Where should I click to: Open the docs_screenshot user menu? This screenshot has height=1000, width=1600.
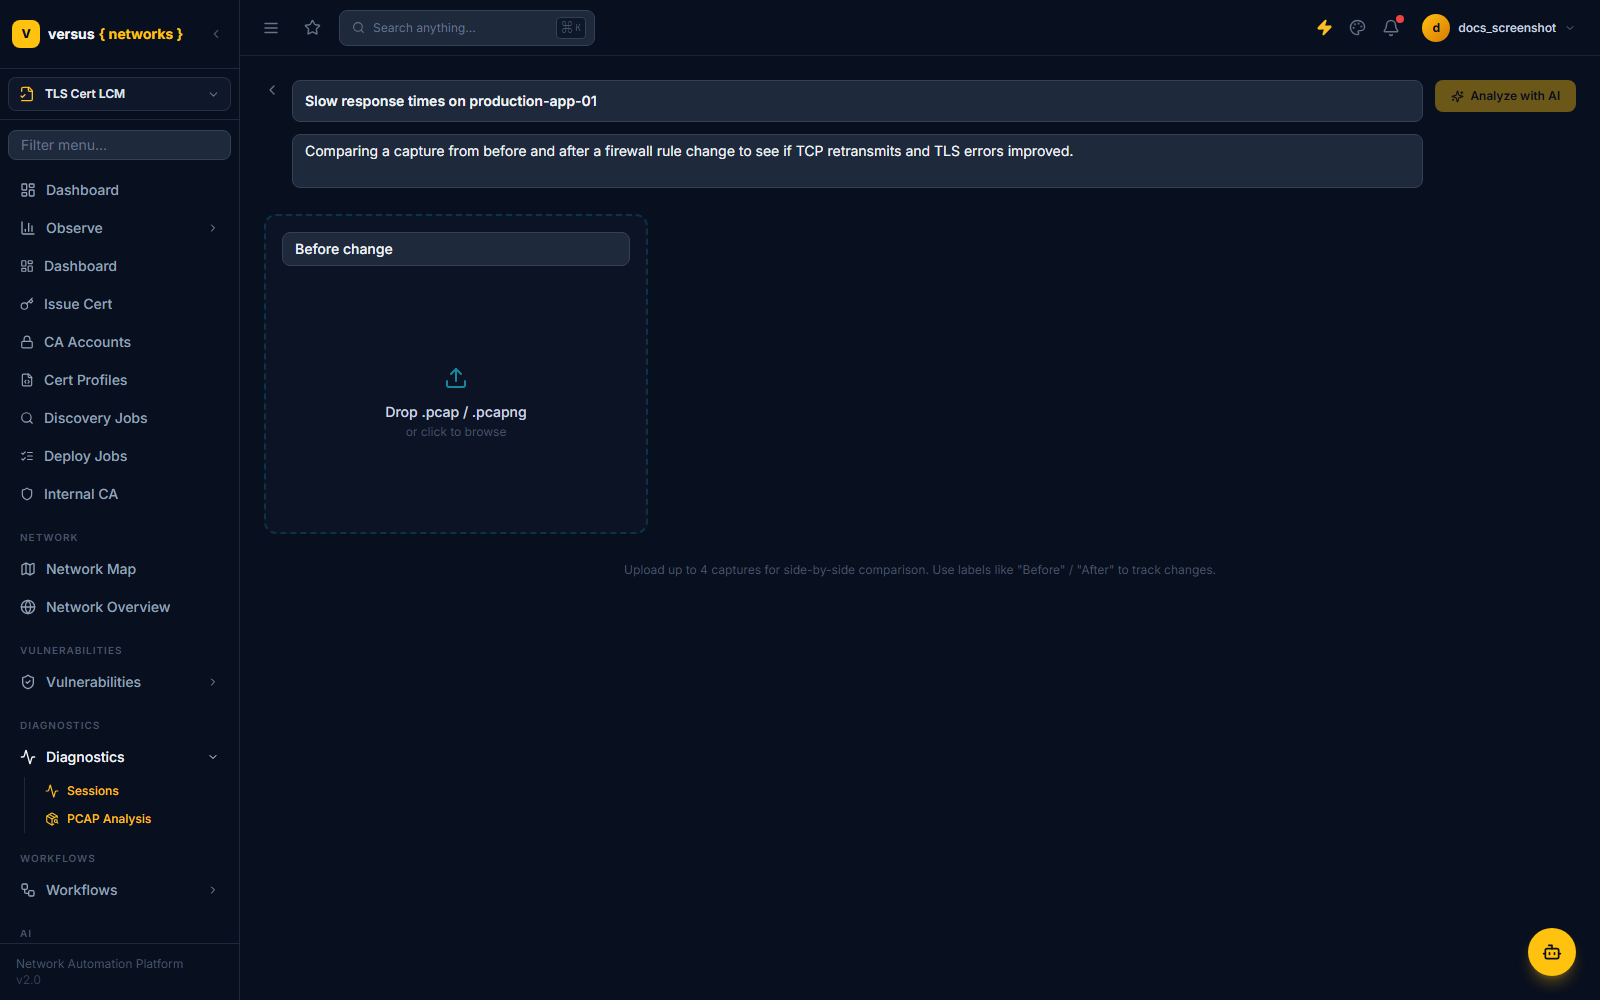point(1498,28)
